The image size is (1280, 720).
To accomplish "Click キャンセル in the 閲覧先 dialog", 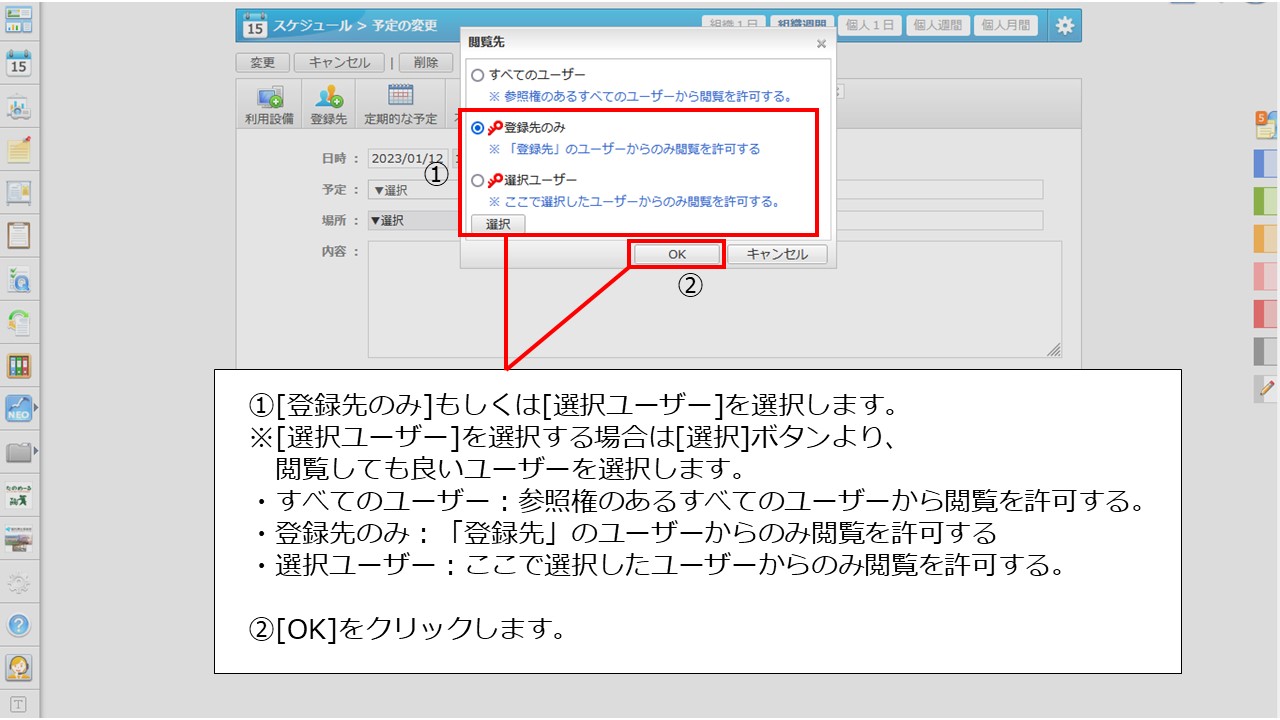I will 777,254.
